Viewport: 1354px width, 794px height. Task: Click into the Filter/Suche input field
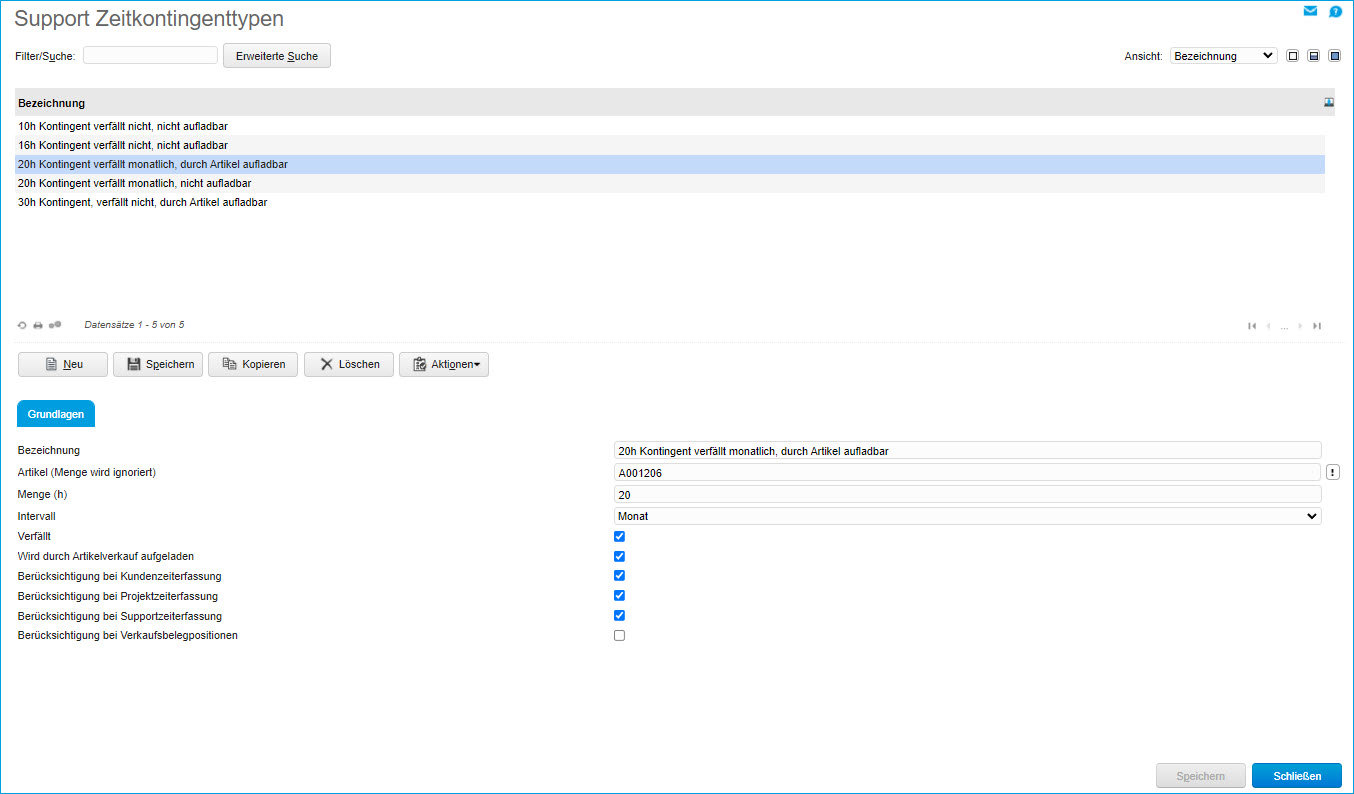(150, 56)
